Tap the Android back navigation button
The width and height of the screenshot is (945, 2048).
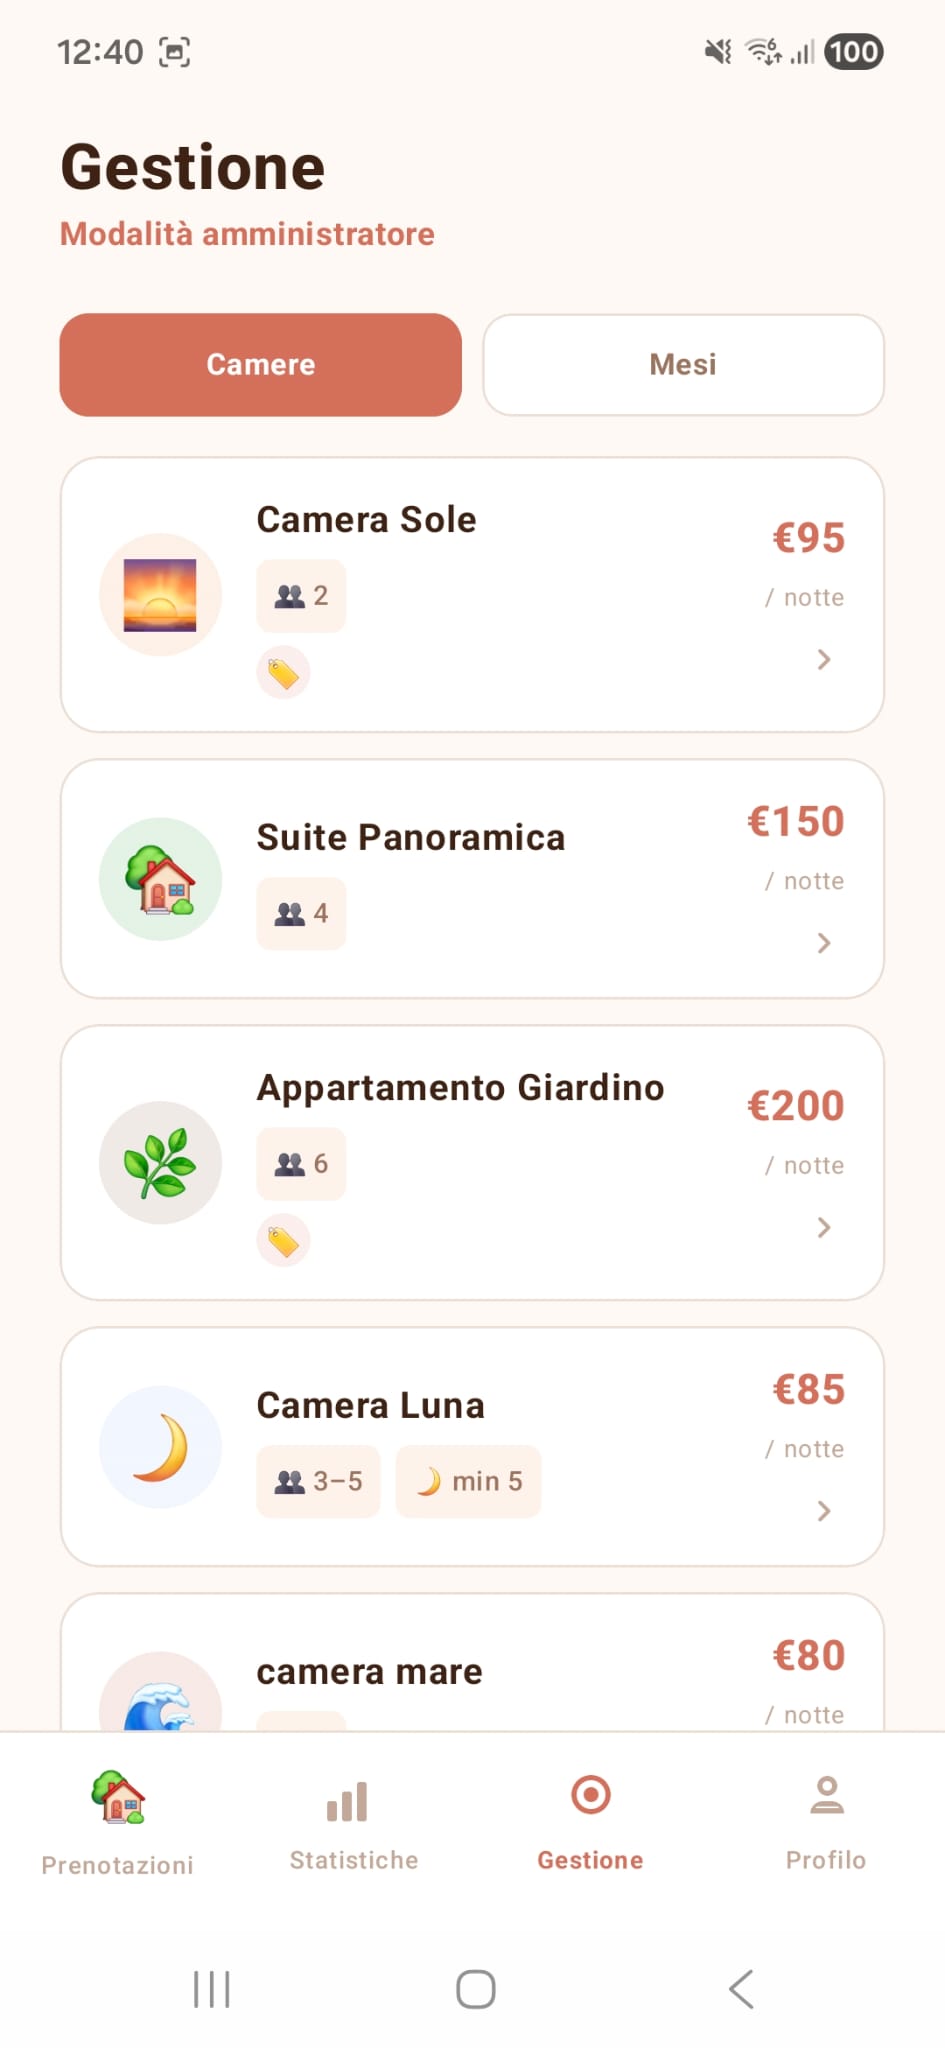tap(741, 1989)
